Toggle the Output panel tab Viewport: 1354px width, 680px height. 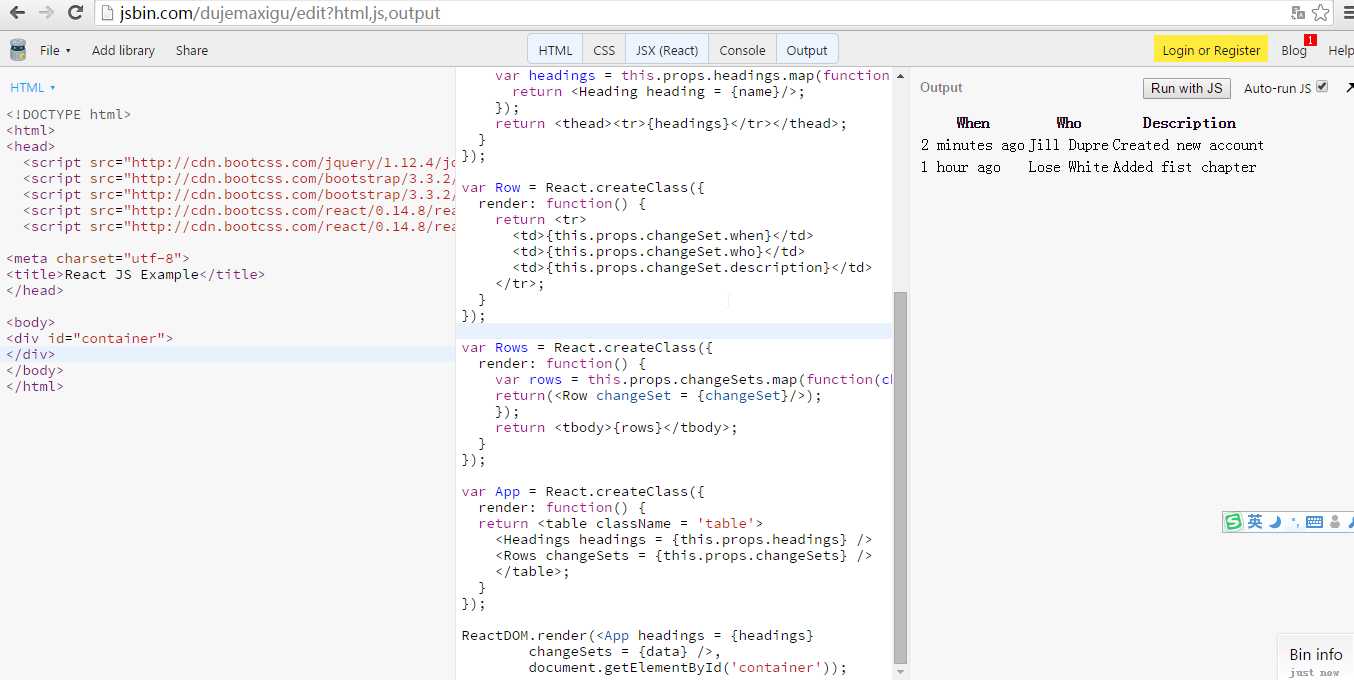[x=807, y=50]
